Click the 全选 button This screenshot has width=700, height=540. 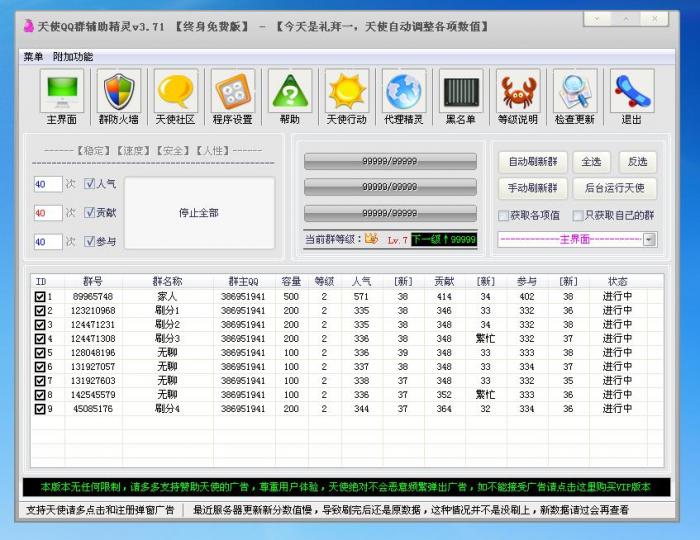(591, 162)
